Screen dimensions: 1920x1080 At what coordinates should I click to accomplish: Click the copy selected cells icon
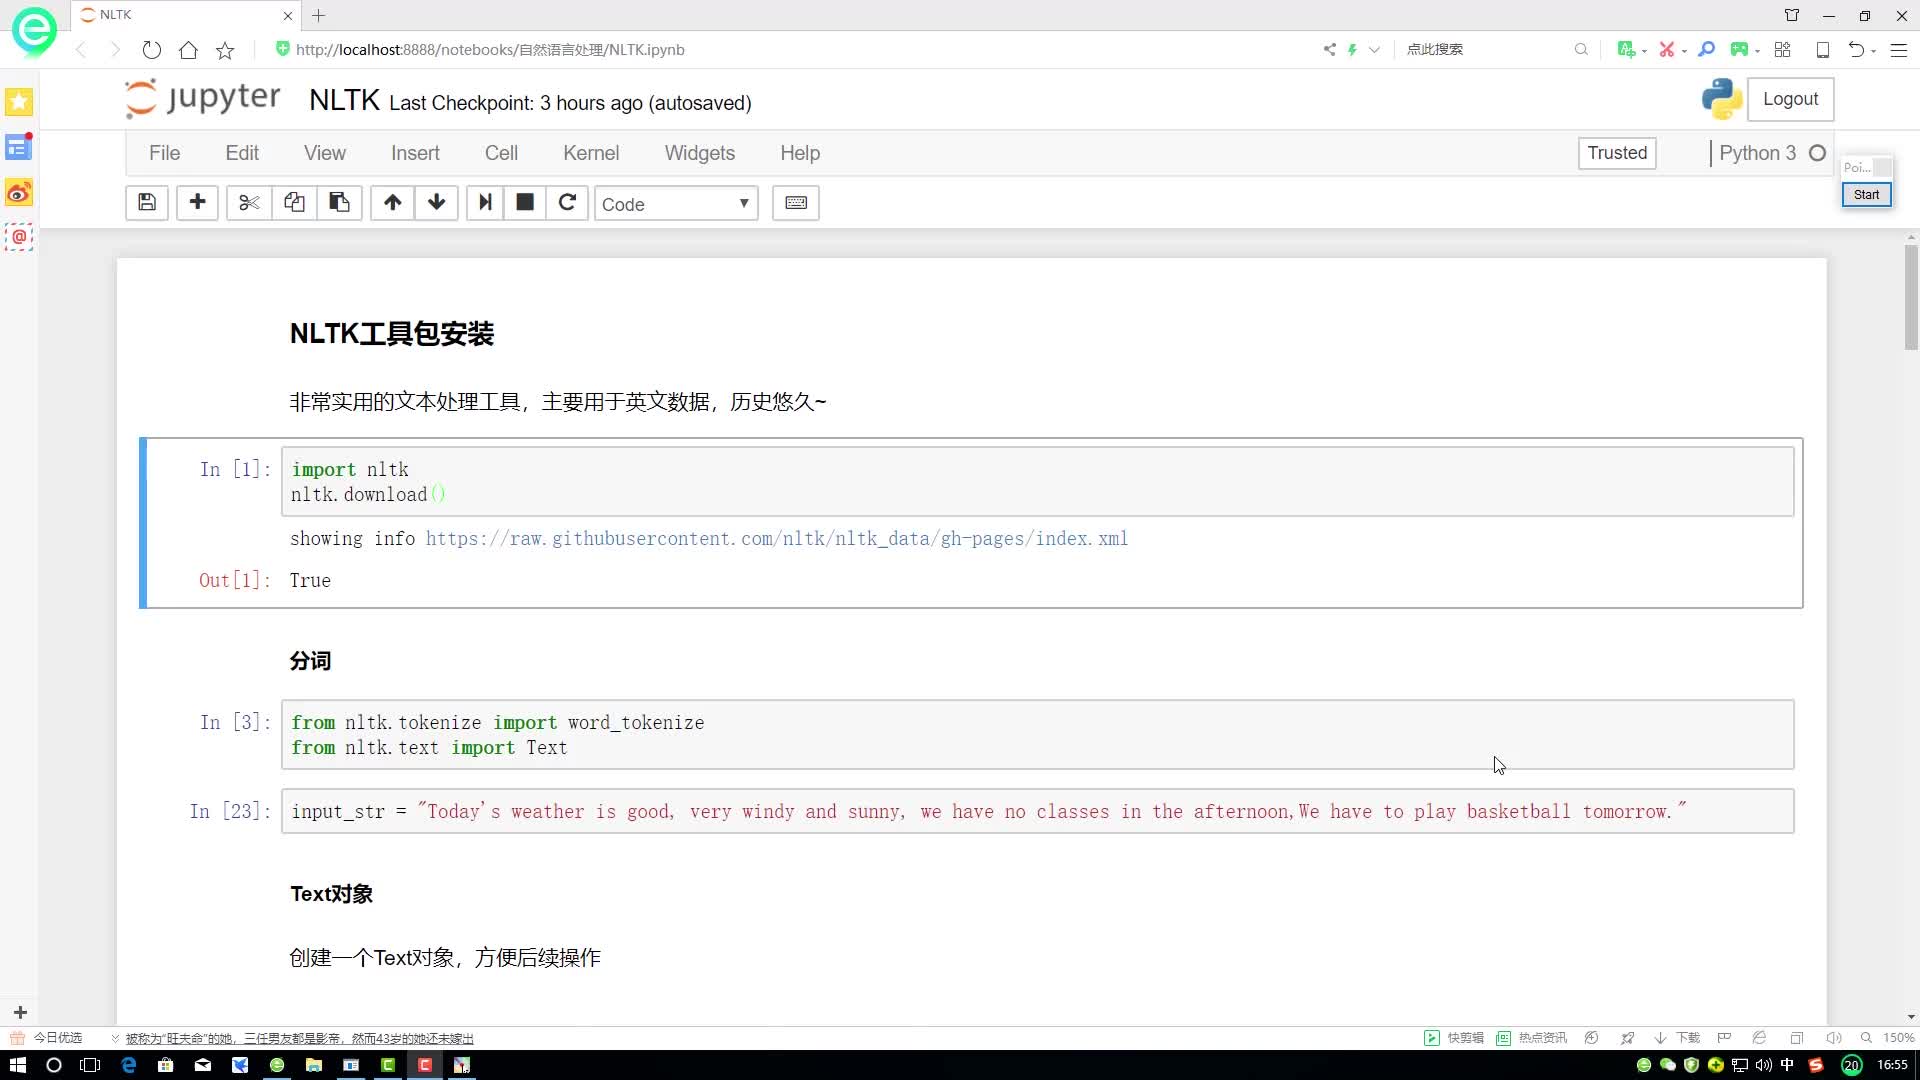pos(294,203)
